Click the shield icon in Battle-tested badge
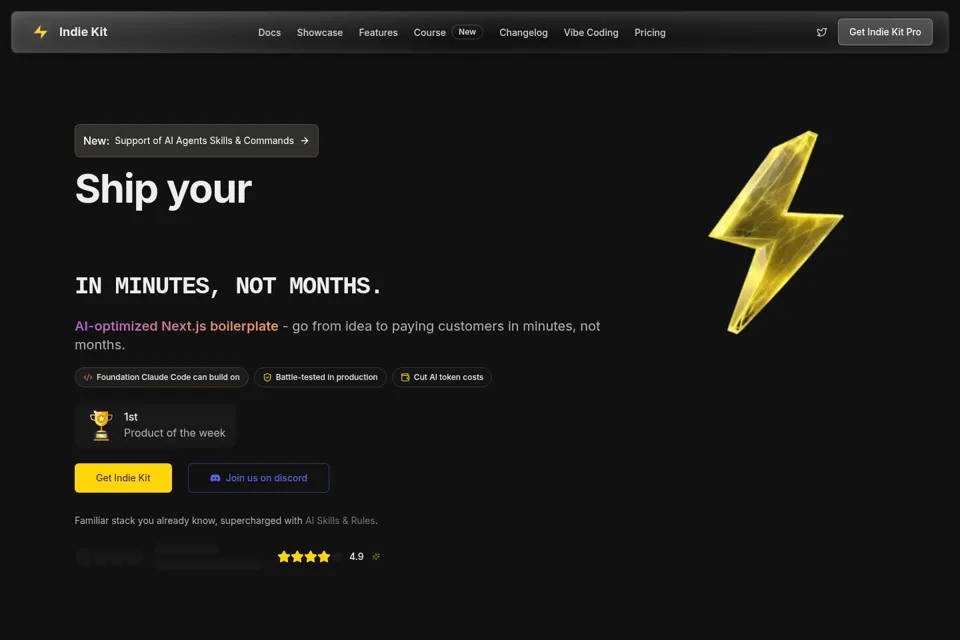960x640 pixels. pyautogui.click(x=267, y=377)
